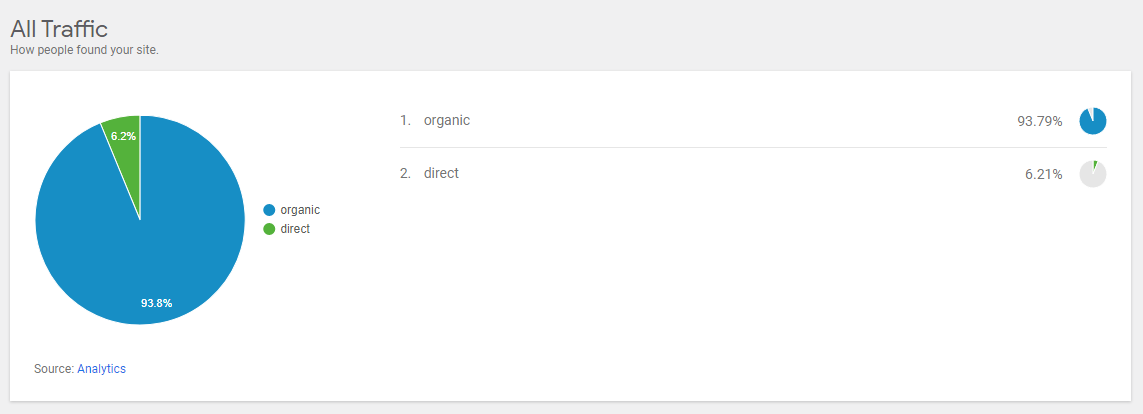Image resolution: width=1143 pixels, height=414 pixels.
Task: Click the All Traffic heading
Action: [x=59, y=29]
